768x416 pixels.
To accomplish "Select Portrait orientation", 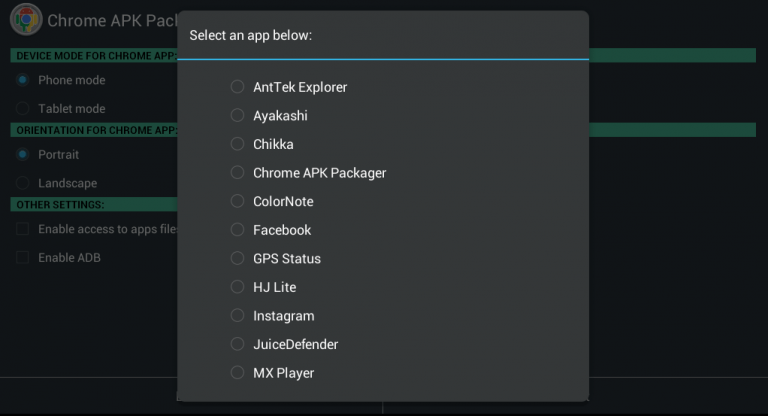I will pos(23,155).
